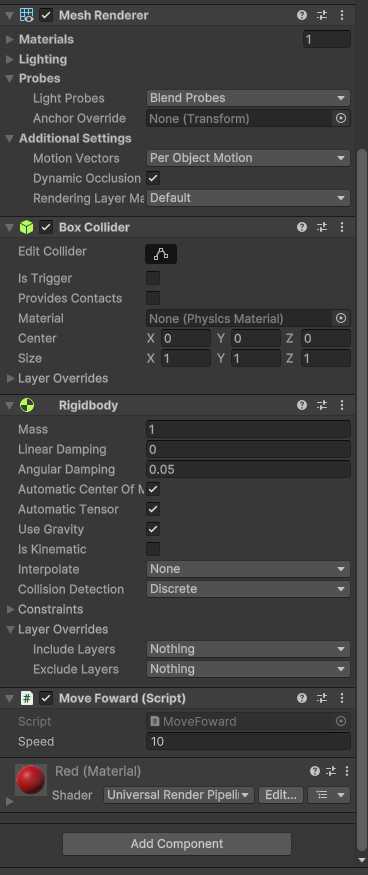This screenshot has height=875, width=368.
Task: Open Move Foward script help icon
Action: (x=302, y=698)
